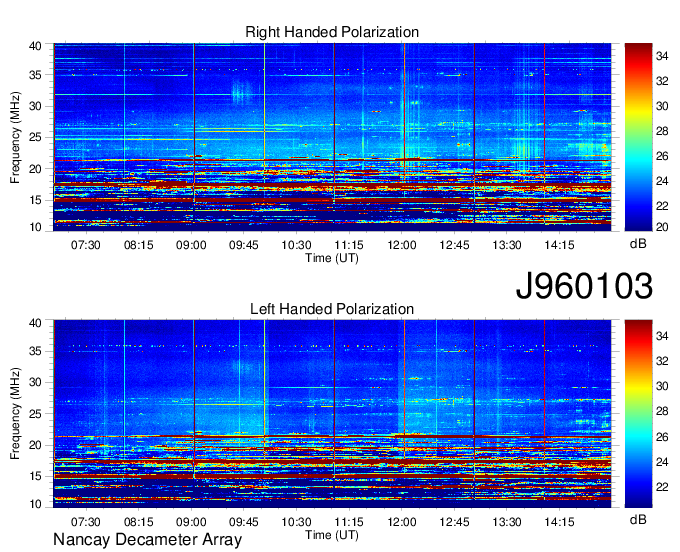The height and width of the screenshot is (552, 680).
Task: Click the '09:00' time tick of Right Handed plot
Action: (191, 245)
